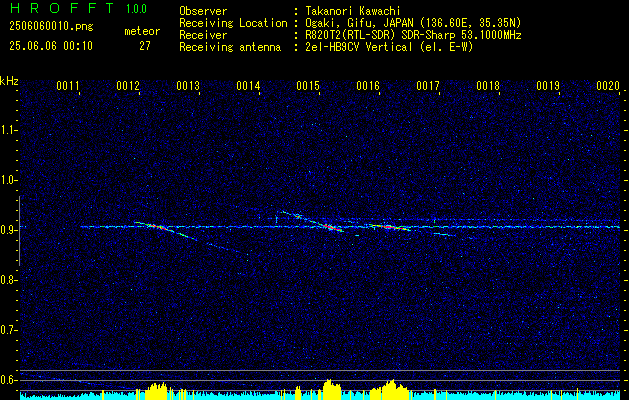Click time marker 0013
The width and height of the screenshot is (629, 400).
[x=188, y=86]
